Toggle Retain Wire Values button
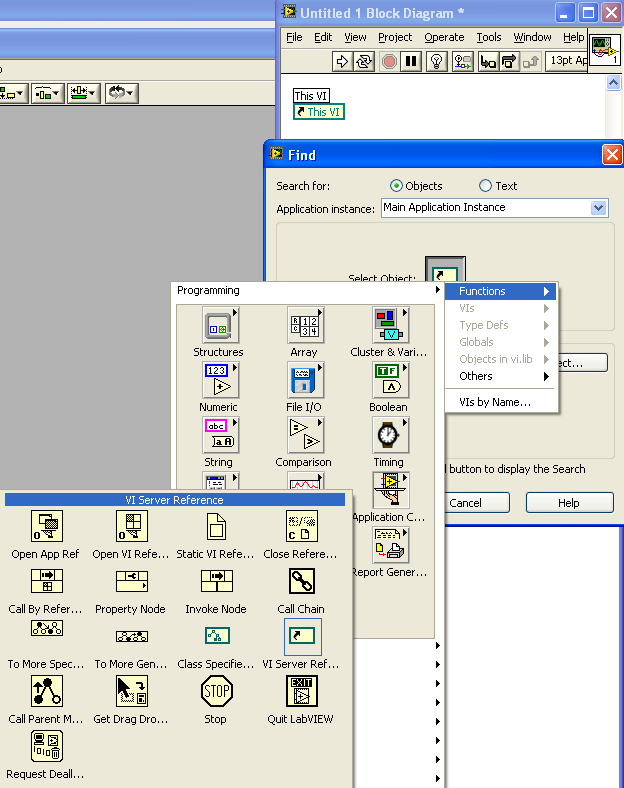624x788 pixels. pyautogui.click(x=462, y=61)
